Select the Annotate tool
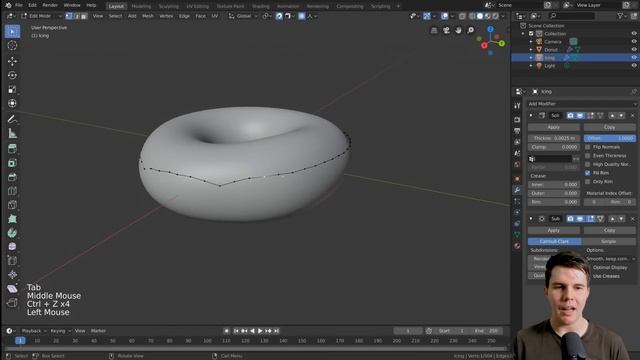Image resolution: width=640 pixels, height=360 pixels. click(12, 119)
